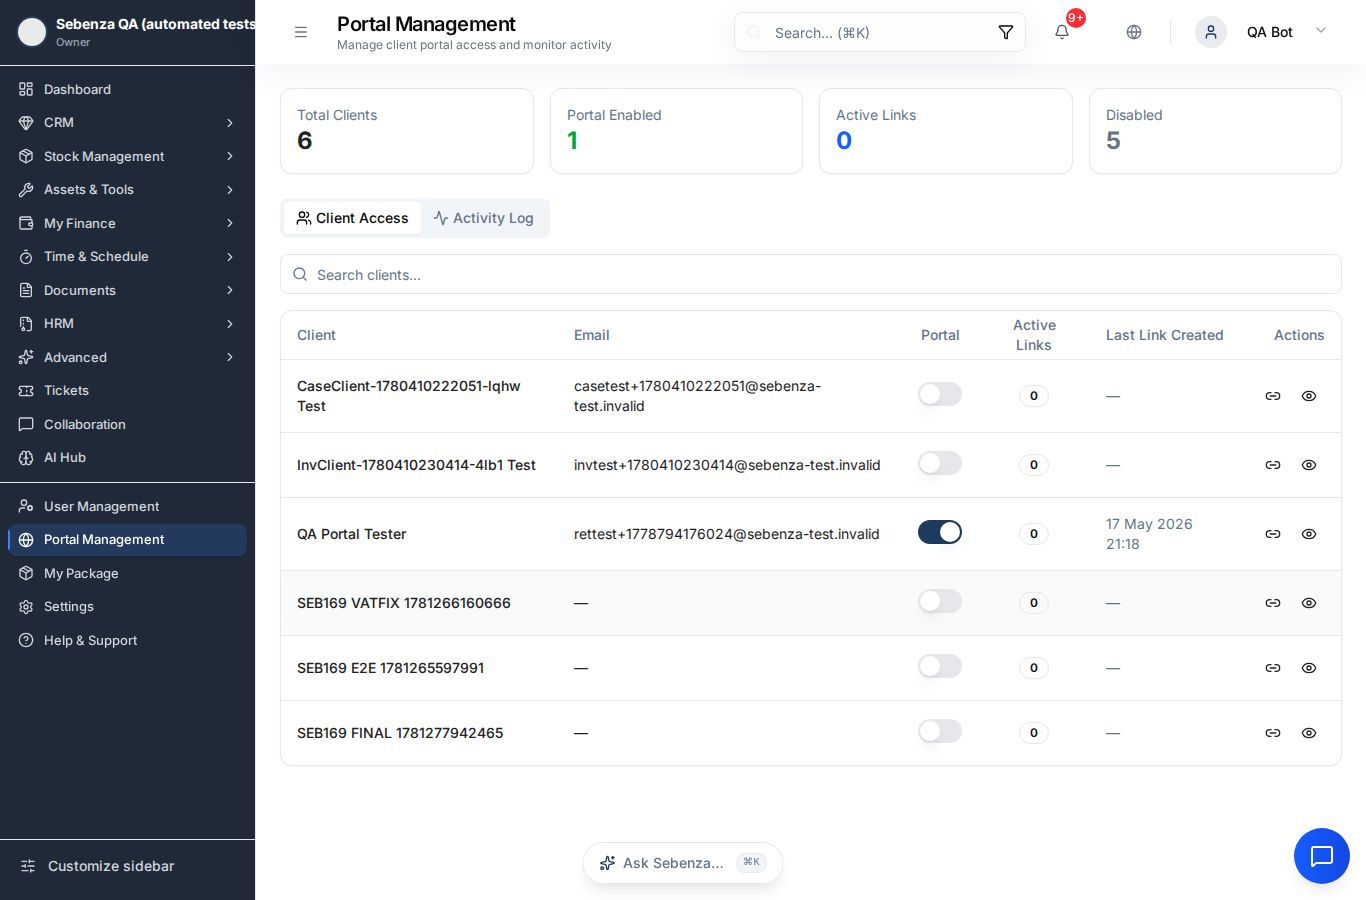Enable portal for SEB169 VATFIX
Viewport: 1366px width, 900px height.
940,601
